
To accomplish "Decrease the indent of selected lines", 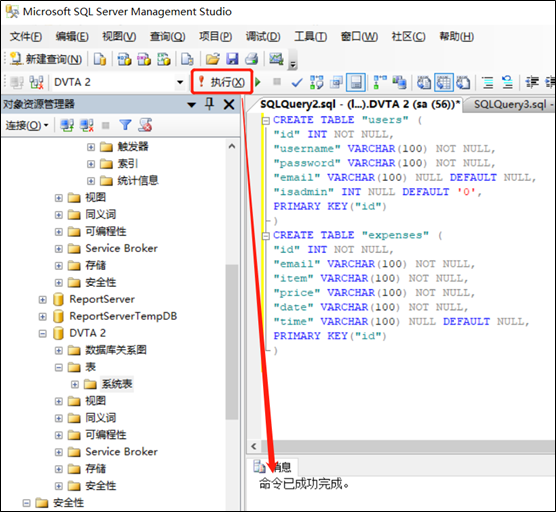I will [x=532, y=82].
